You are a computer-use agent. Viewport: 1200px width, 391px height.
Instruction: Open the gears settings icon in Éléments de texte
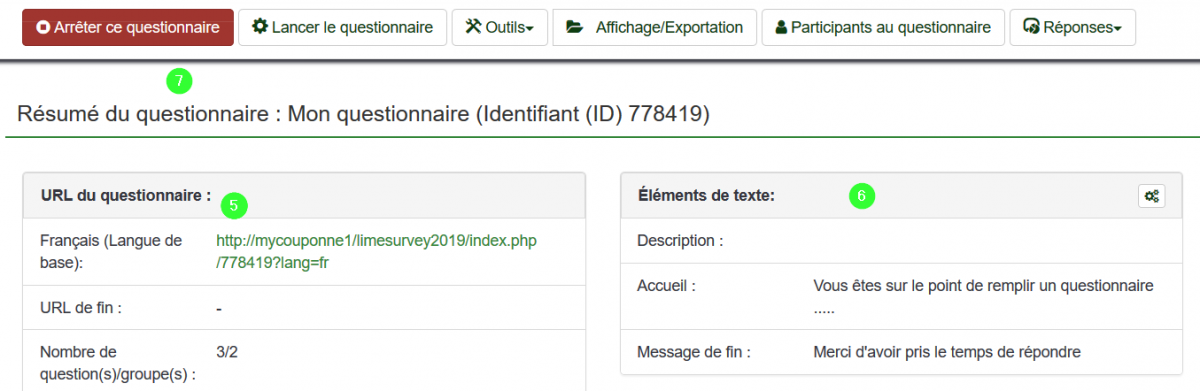tap(1152, 197)
